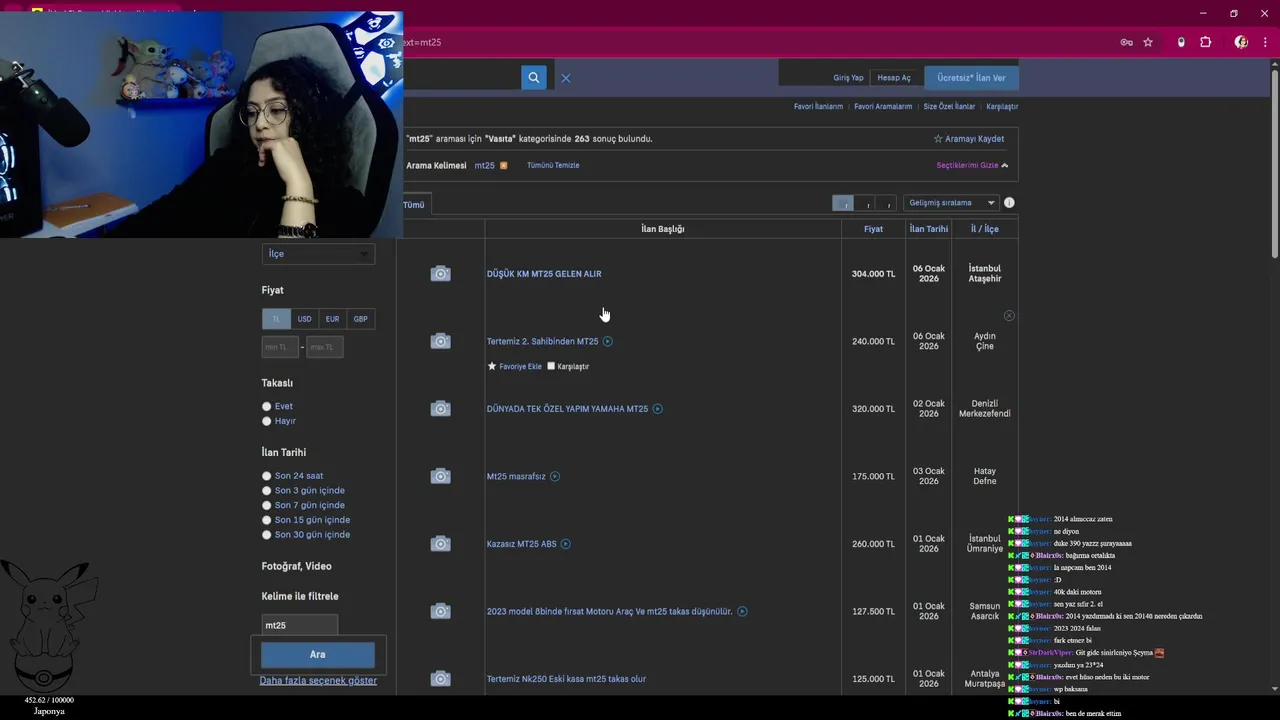Select Takaslı Evet radio option

pos(266,407)
